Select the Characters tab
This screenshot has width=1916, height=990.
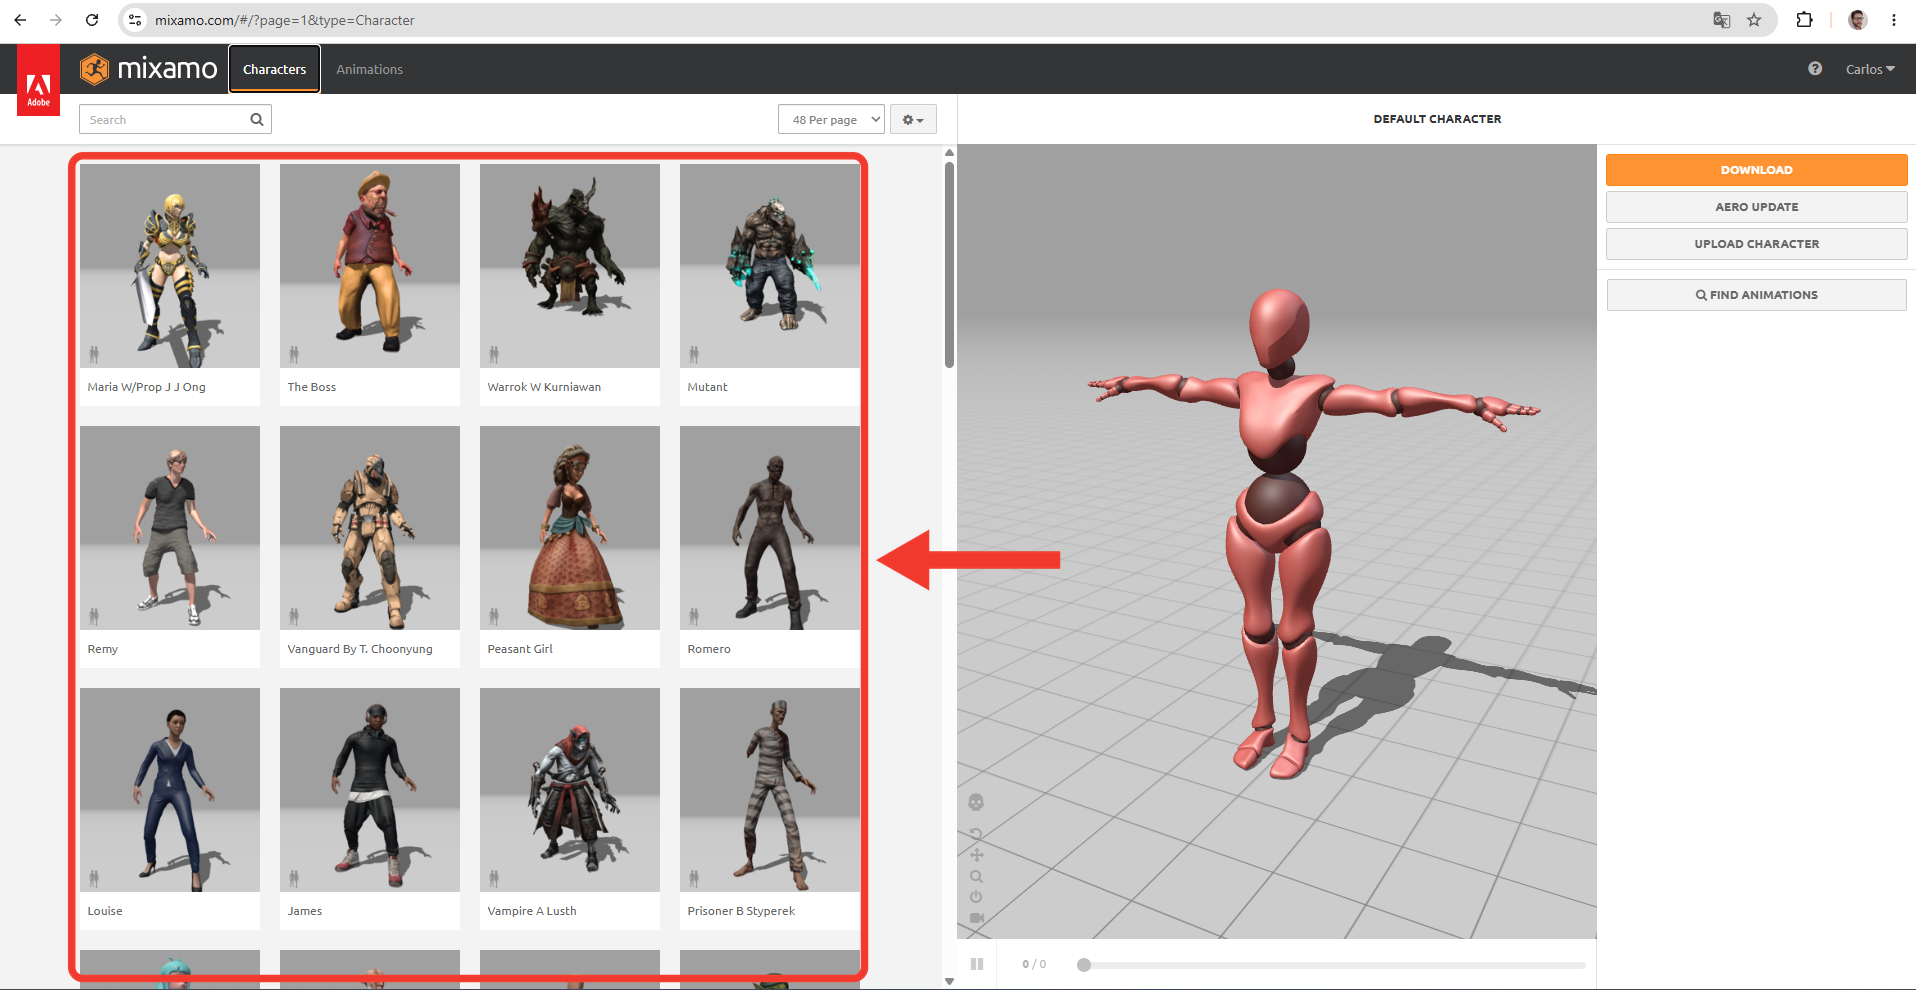[274, 69]
